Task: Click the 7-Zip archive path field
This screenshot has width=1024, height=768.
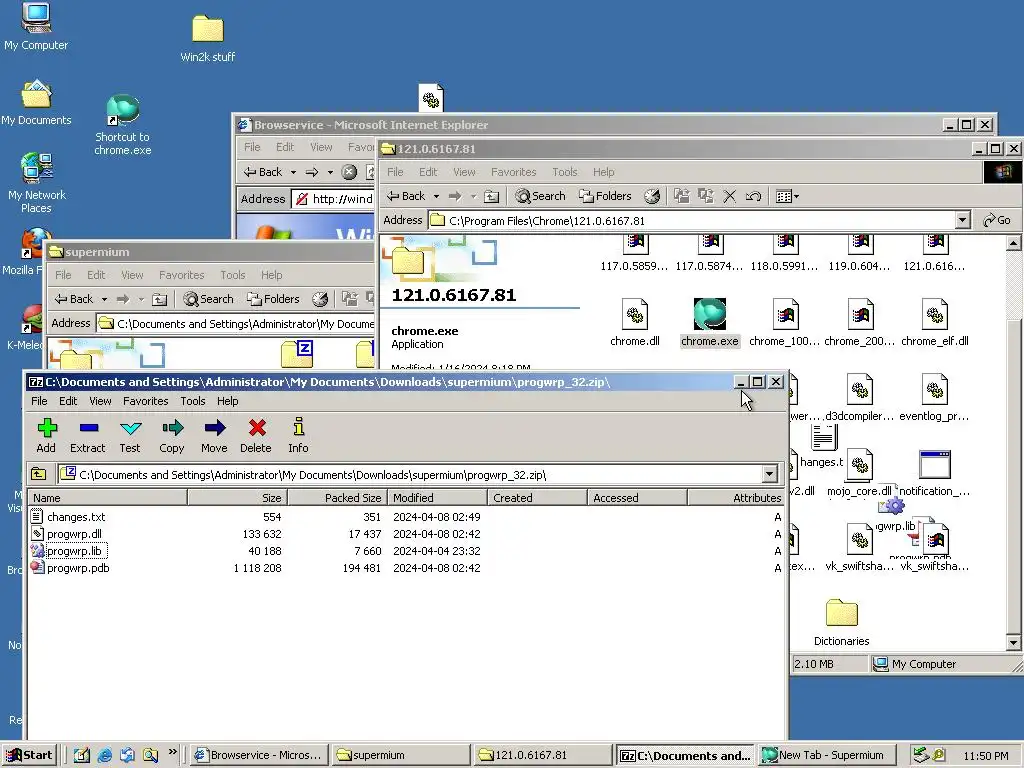Action: pyautogui.click(x=410, y=474)
